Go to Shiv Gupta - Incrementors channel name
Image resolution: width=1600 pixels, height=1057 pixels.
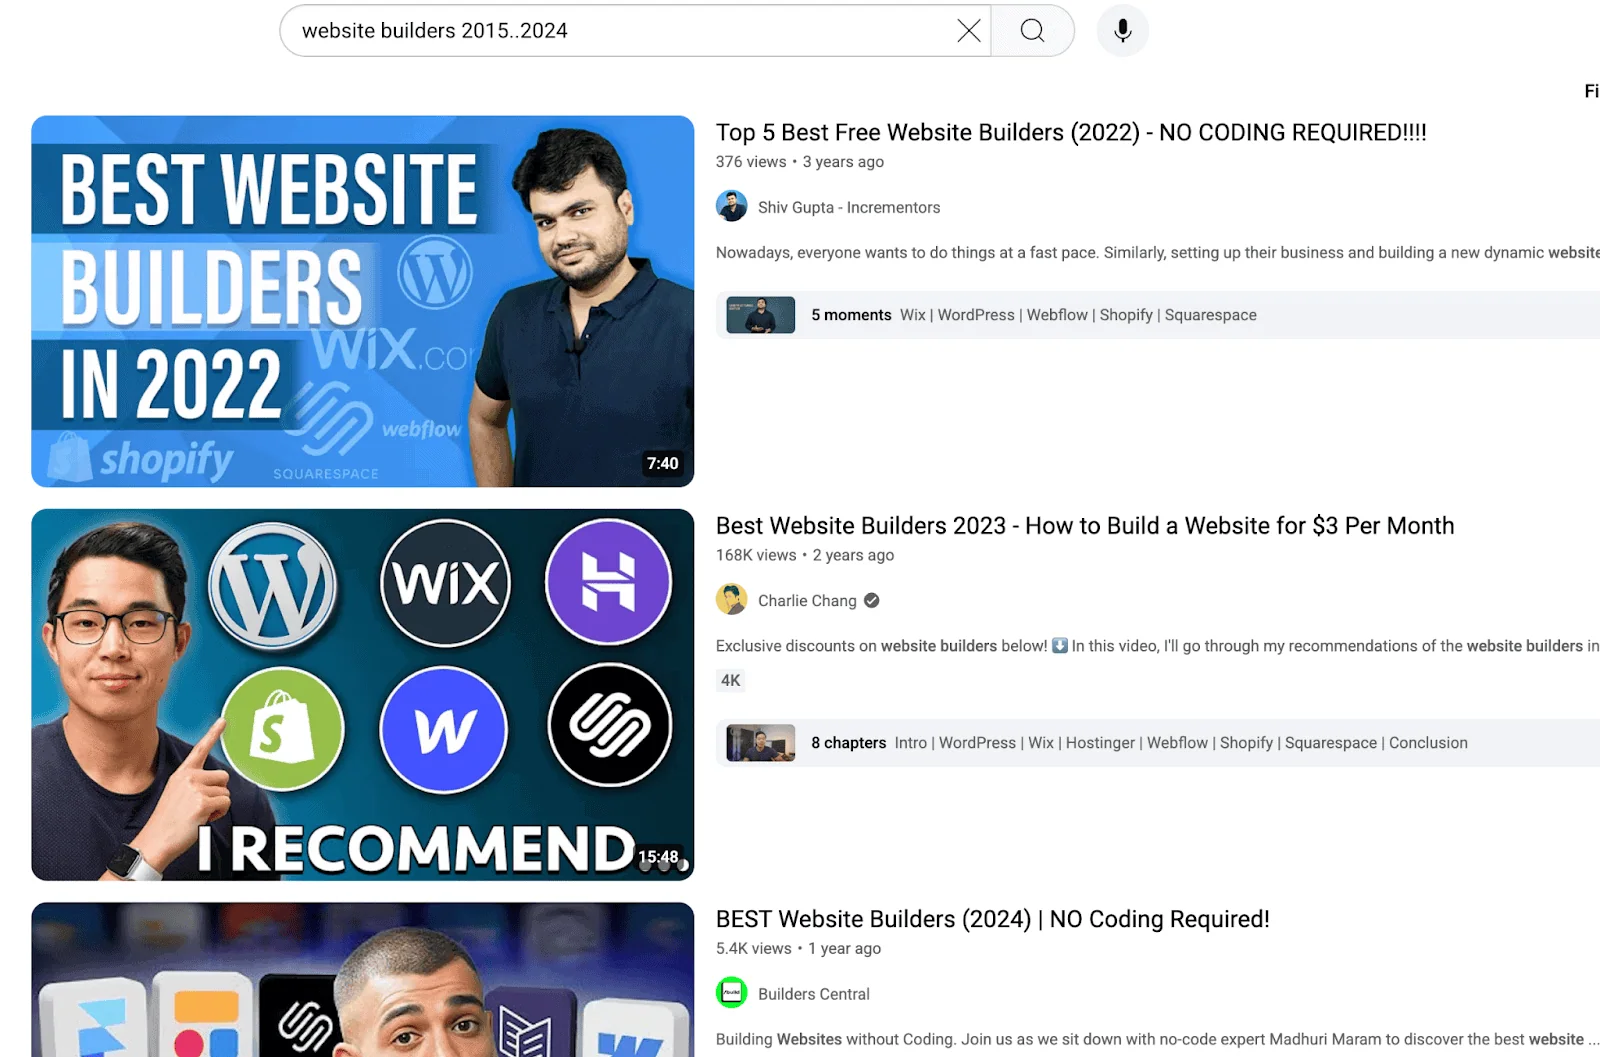848,208
